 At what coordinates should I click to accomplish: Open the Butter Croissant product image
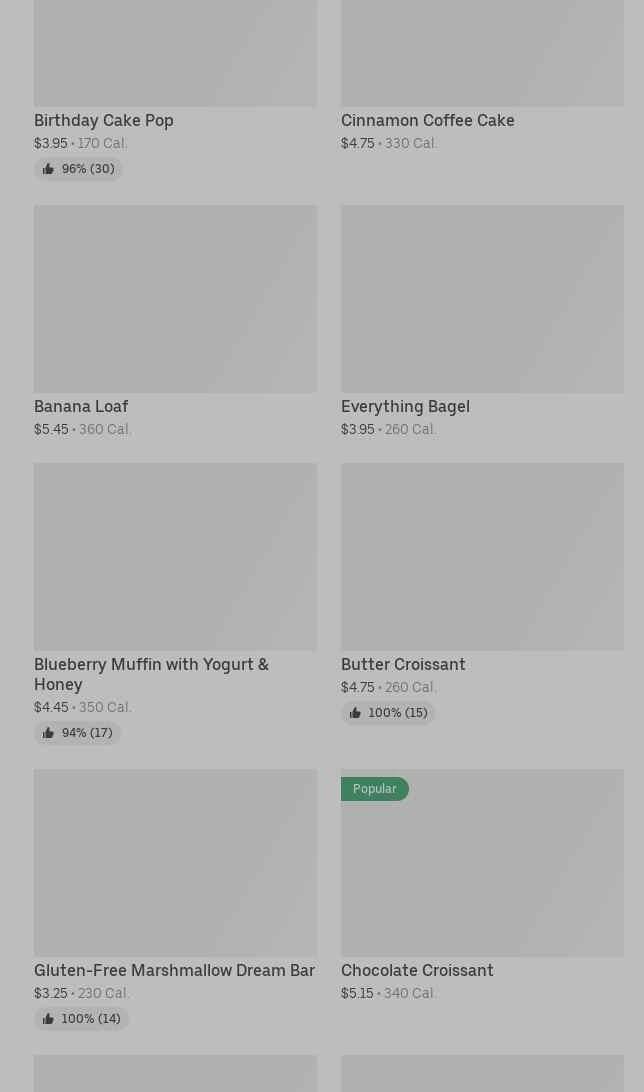(482, 557)
